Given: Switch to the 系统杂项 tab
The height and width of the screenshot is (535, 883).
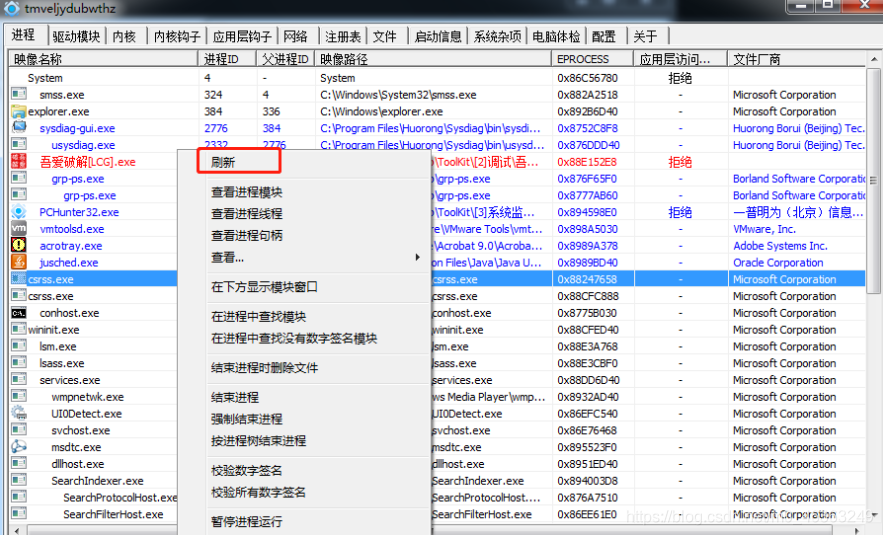Looking at the screenshot, I should [497, 37].
